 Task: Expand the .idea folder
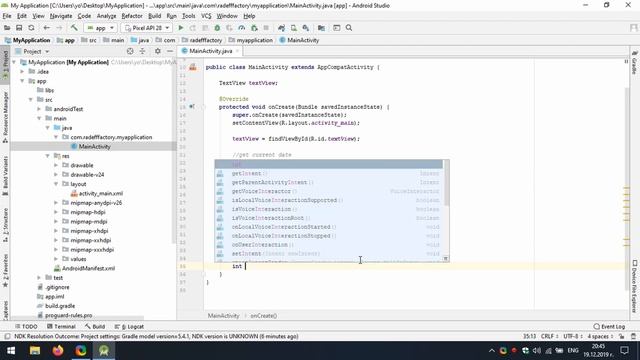click(22, 71)
